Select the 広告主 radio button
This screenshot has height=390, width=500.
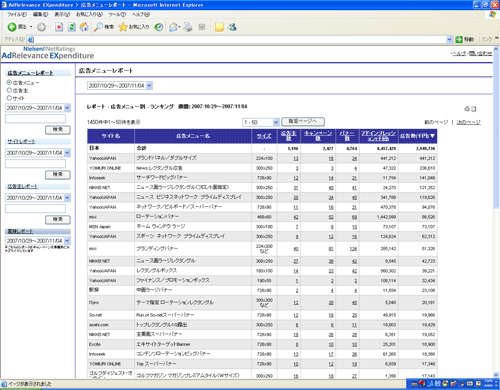tap(9, 90)
